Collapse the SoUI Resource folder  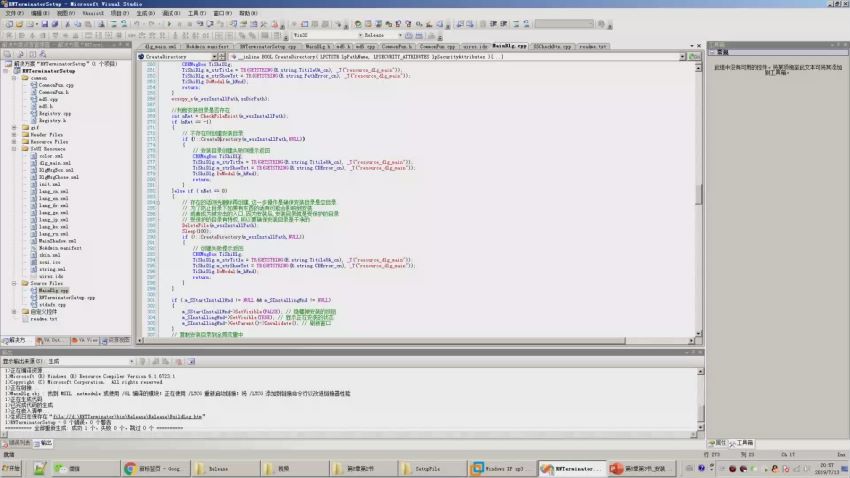14,149
